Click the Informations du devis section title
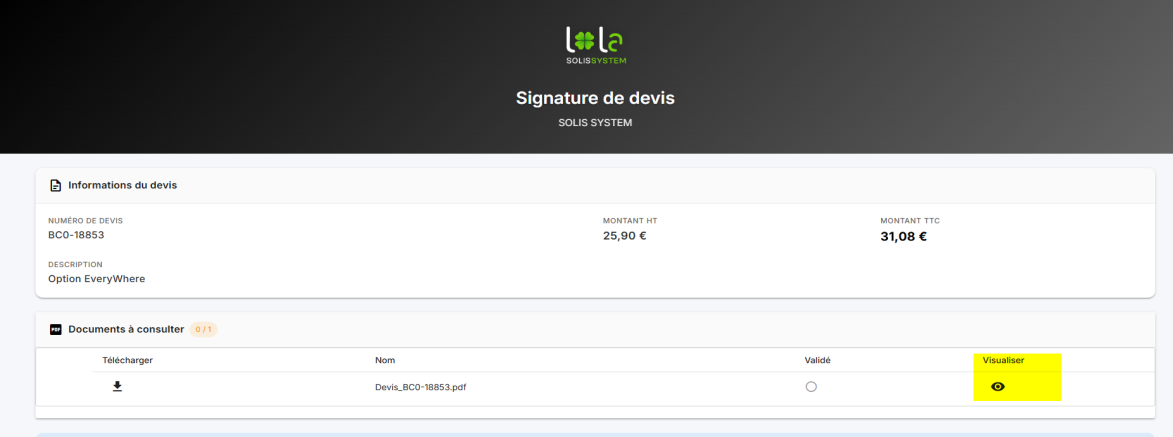This screenshot has height=437, width=1173. coord(123,185)
